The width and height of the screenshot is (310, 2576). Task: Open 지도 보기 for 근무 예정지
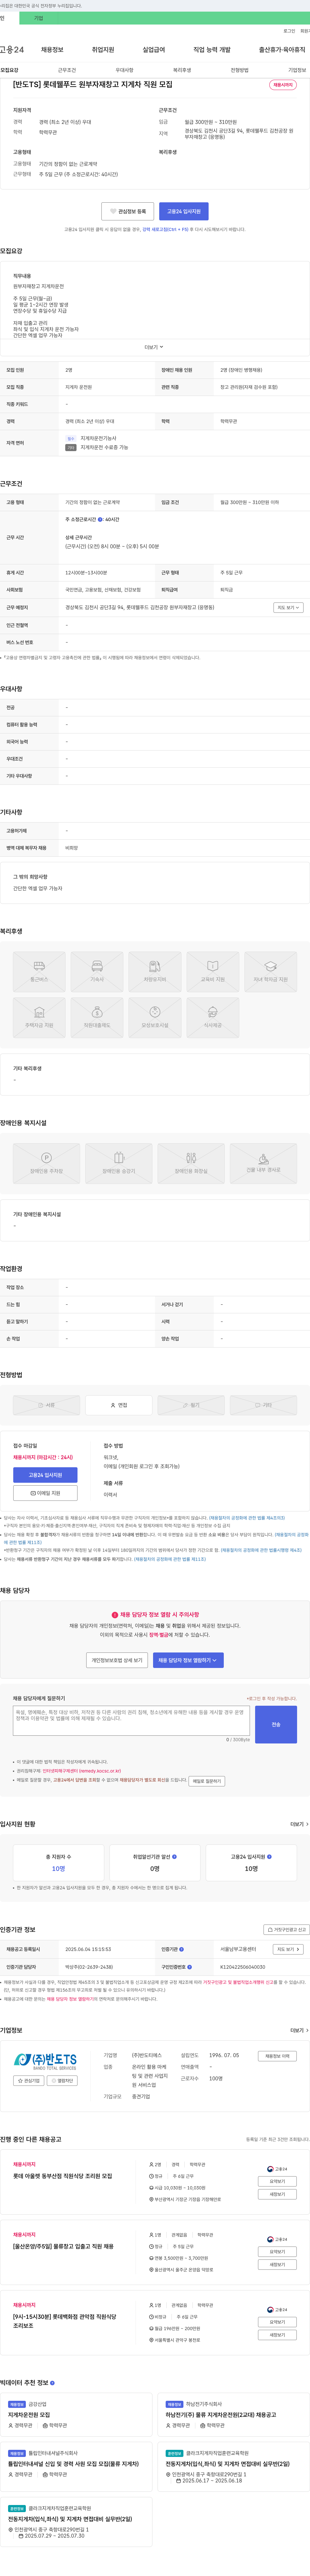[288, 607]
